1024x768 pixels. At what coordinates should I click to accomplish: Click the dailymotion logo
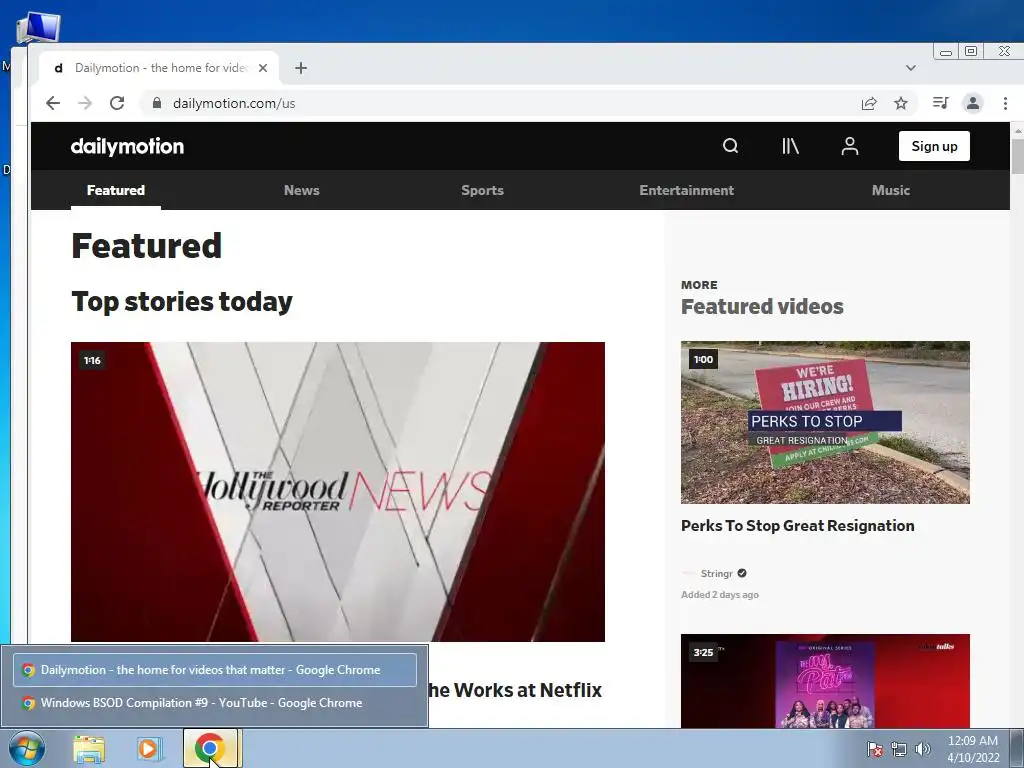click(x=127, y=146)
